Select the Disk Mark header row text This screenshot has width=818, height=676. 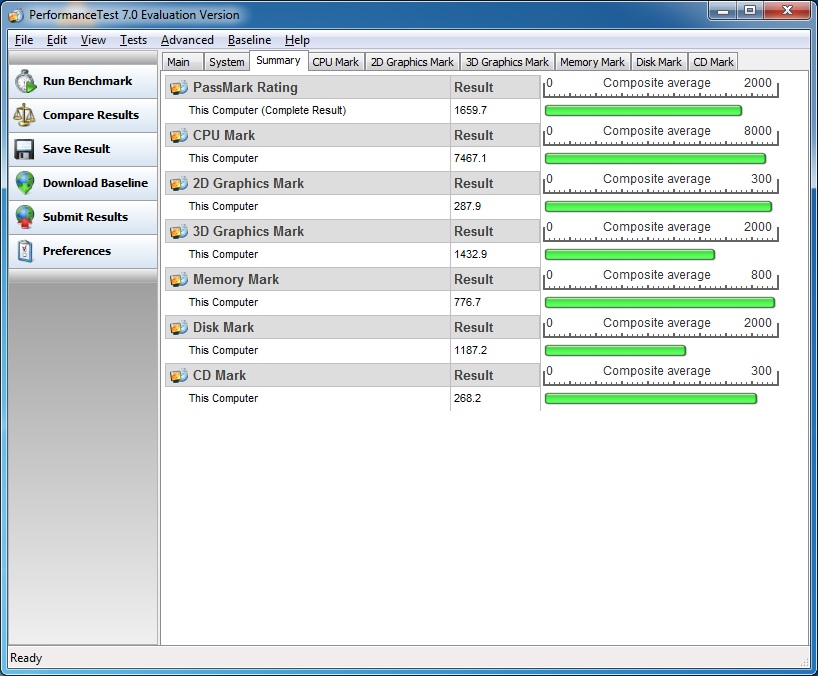223,328
